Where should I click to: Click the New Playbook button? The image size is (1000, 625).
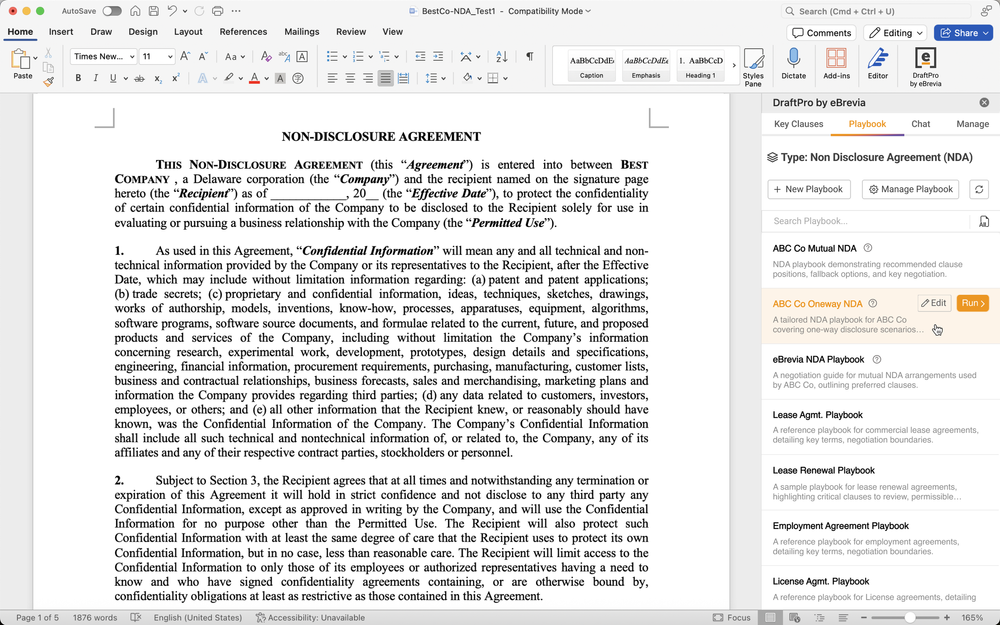click(x=809, y=189)
